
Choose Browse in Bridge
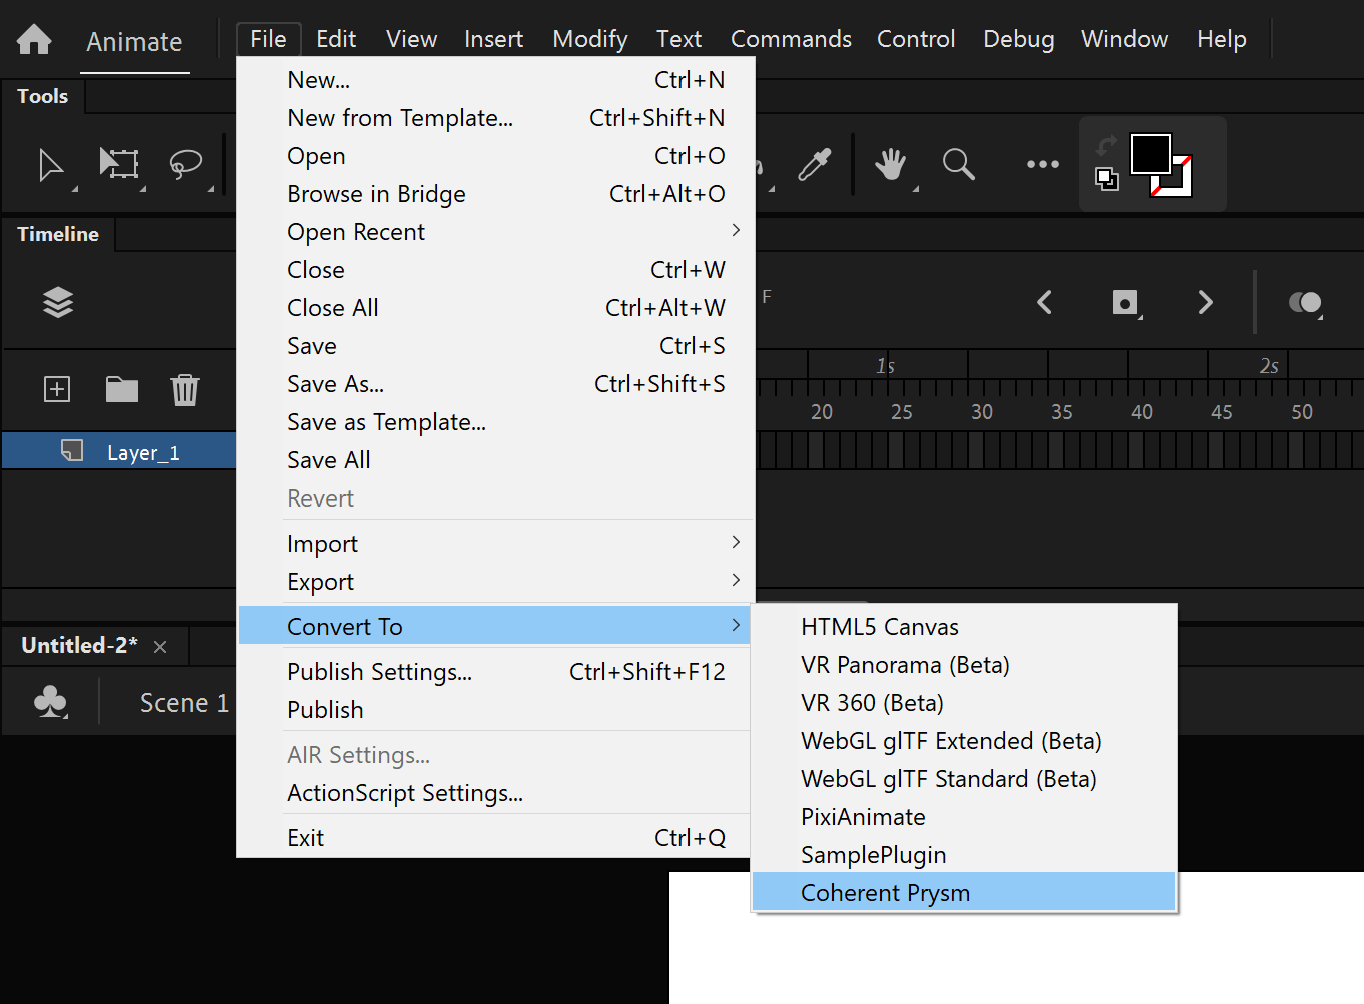click(x=495, y=194)
